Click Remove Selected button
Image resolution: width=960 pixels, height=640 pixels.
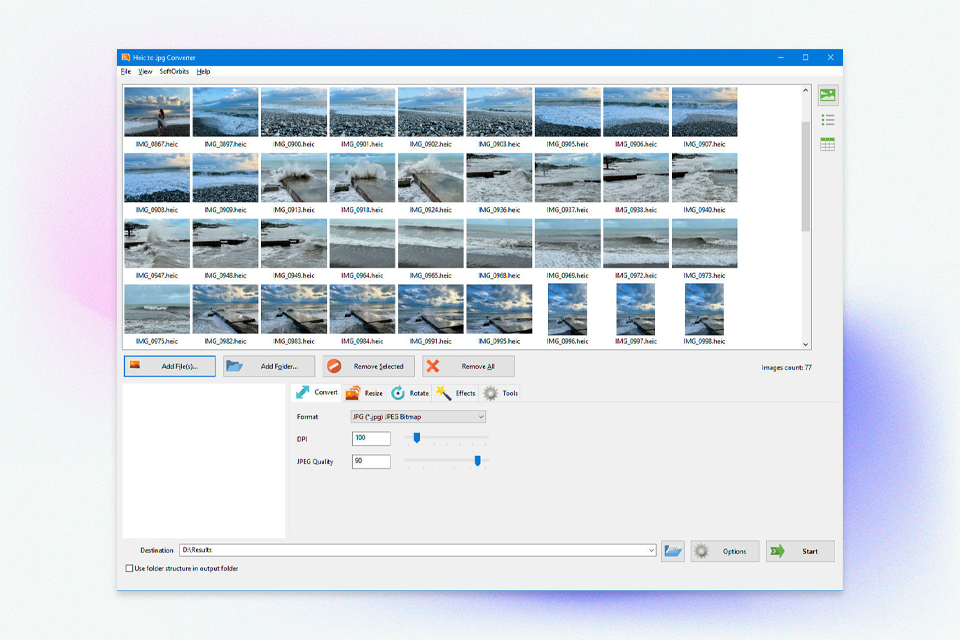[x=369, y=366]
